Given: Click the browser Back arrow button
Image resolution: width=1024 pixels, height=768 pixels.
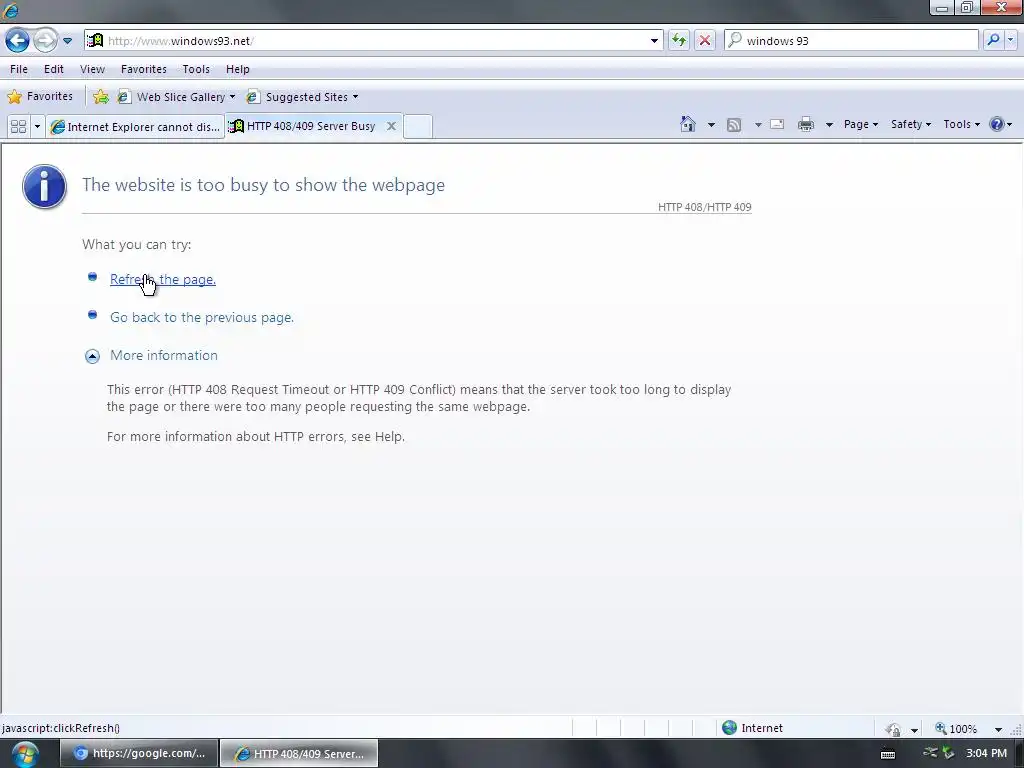Looking at the screenshot, I should pyautogui.click(x=18, y=40).
